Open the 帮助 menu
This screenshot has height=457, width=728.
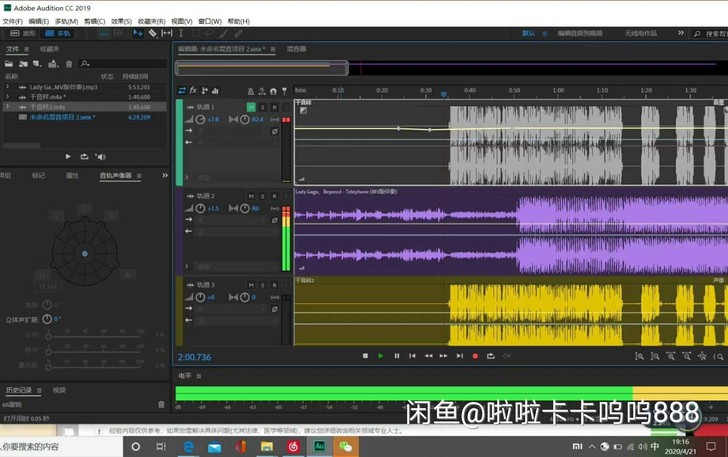(x=239, y=21)
